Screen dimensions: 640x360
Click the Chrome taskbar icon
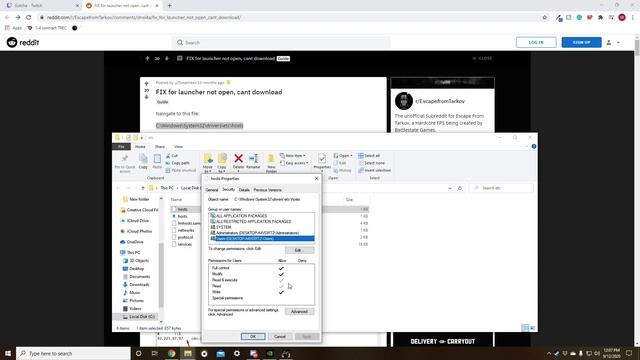click(171, 353)
